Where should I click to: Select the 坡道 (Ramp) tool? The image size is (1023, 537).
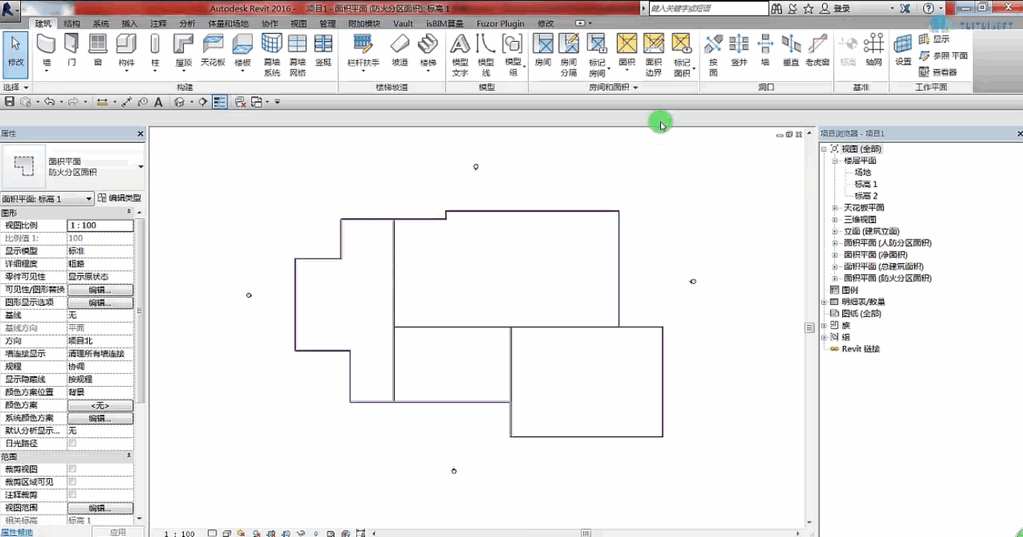pyautogui.click(x=400, y=51)
